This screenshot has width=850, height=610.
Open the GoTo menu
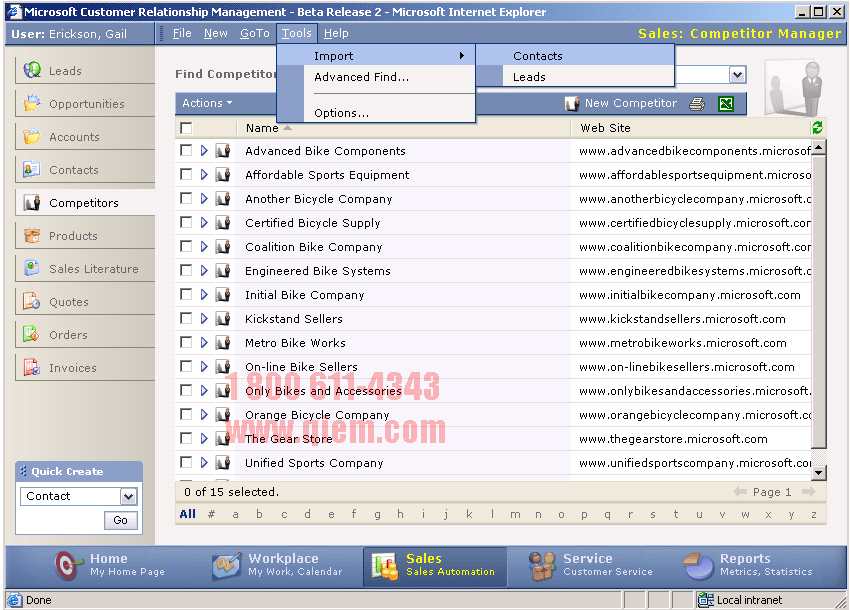[255, 33]
